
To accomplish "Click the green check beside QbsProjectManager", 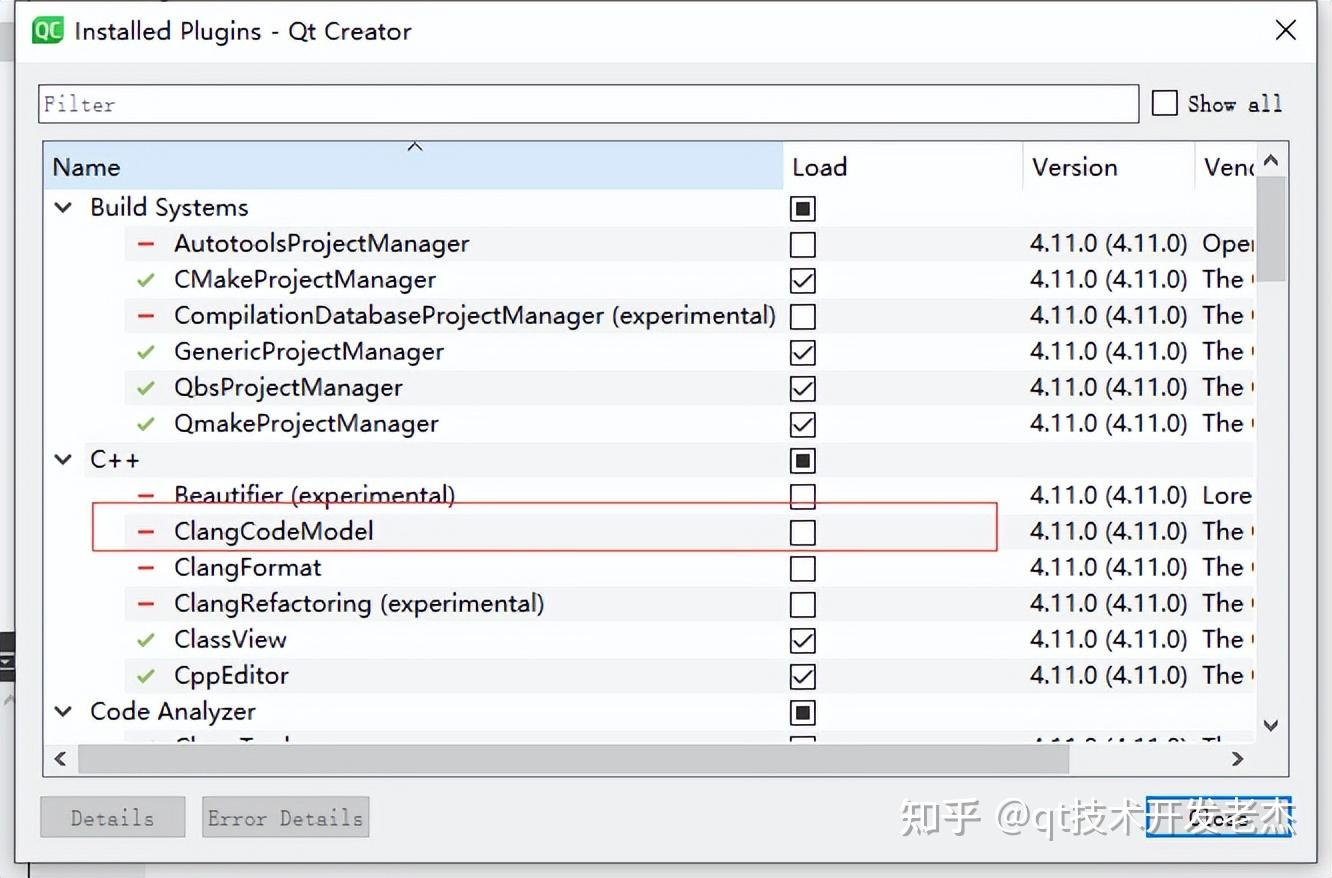I will pos(145,388).
